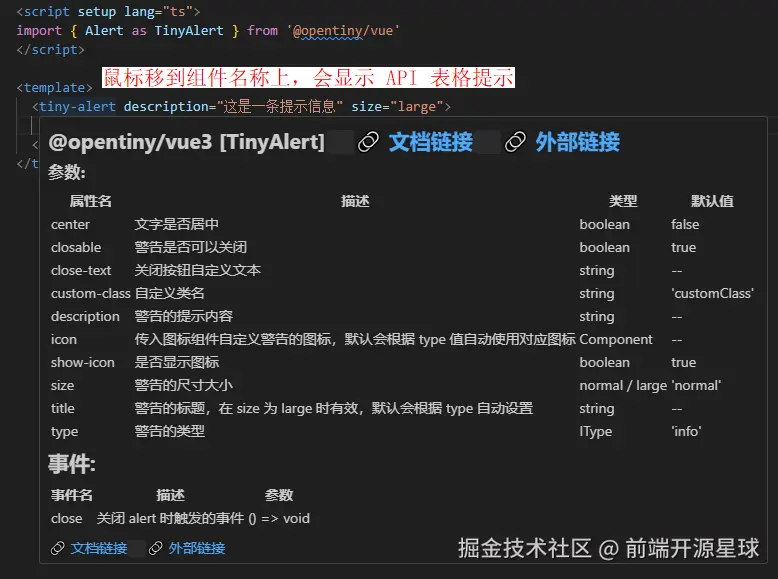
Task: Click the 事件: section heading
Action: coord(72,464)
